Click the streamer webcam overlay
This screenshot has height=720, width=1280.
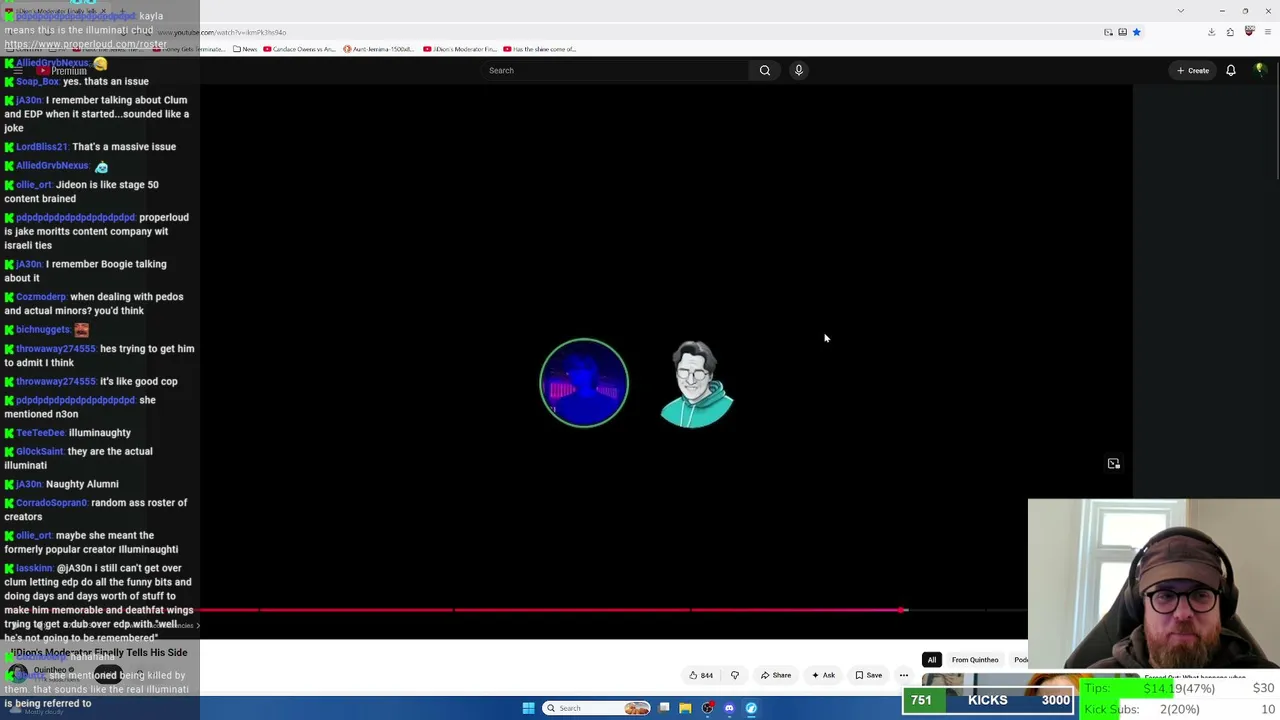tap(1153, 585)
